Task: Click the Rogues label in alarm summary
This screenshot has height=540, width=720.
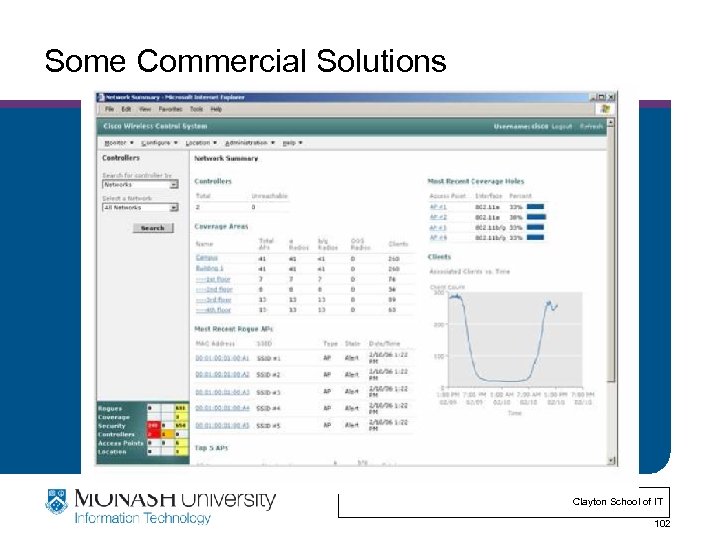Action: coord(110,408)
